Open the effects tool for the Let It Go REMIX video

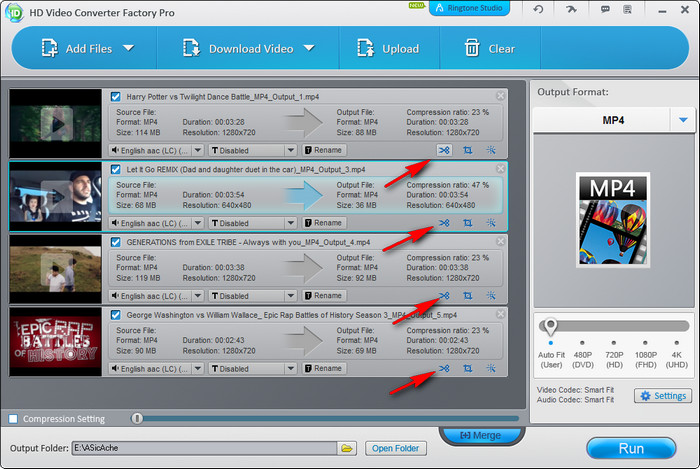click(491, 223)
